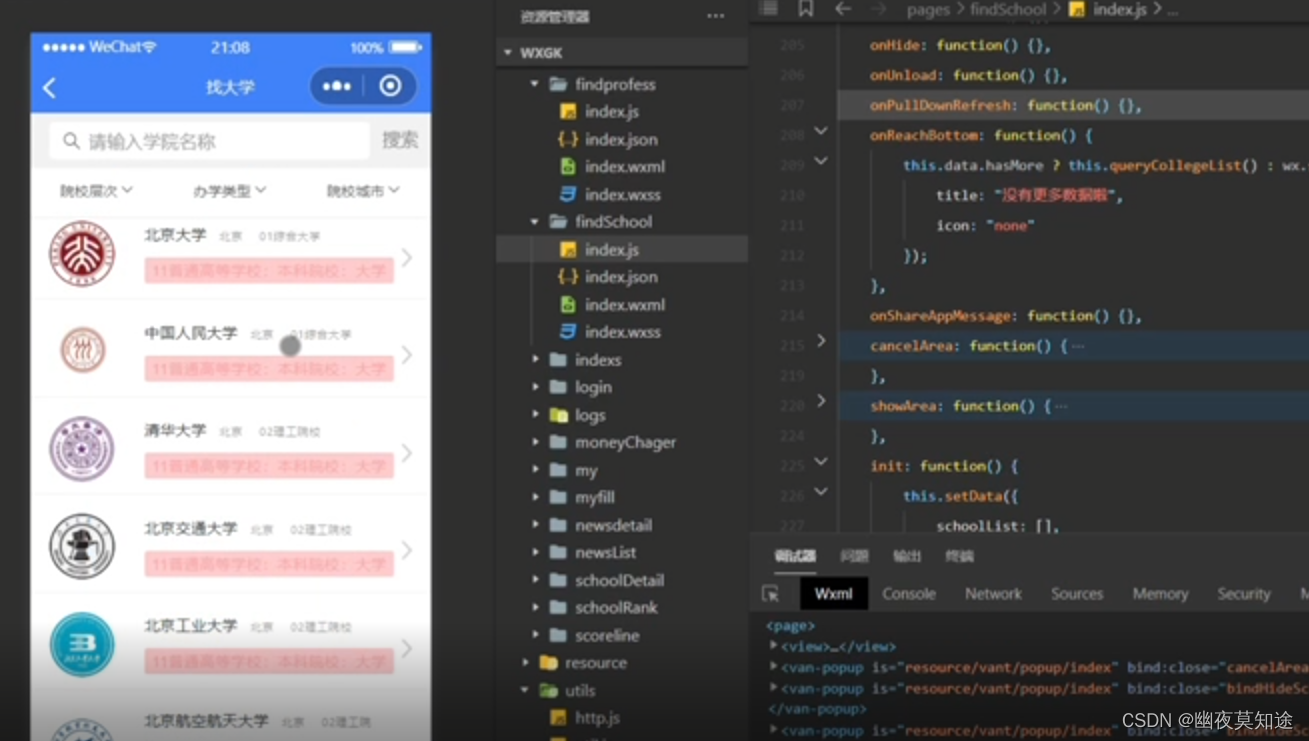
Task: Open 北京大学 row arrow
Action: [x=407, y=258]
